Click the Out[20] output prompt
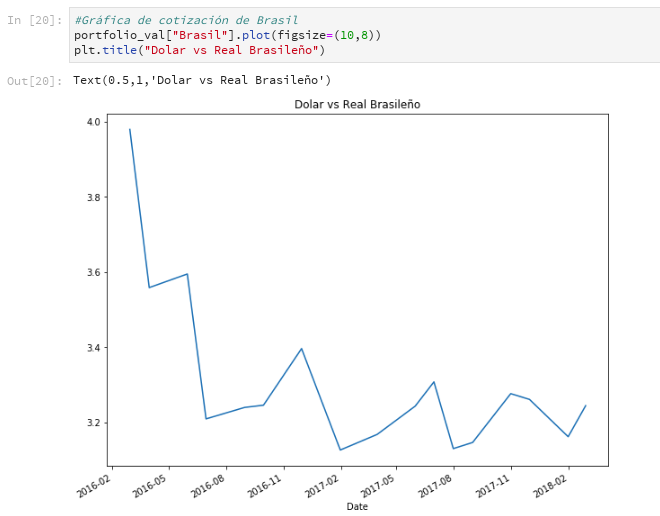660x516 pixels. point(35,80)
